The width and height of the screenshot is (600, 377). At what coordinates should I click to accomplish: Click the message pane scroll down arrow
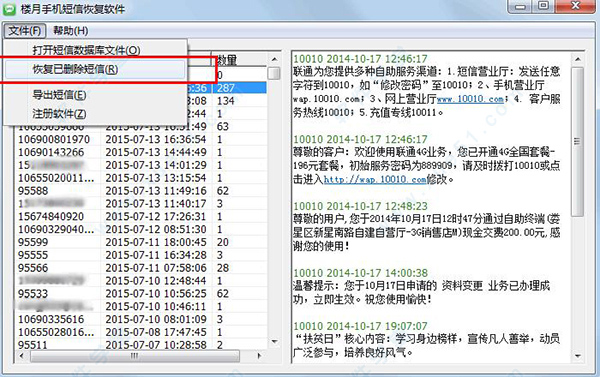point(578,356)
